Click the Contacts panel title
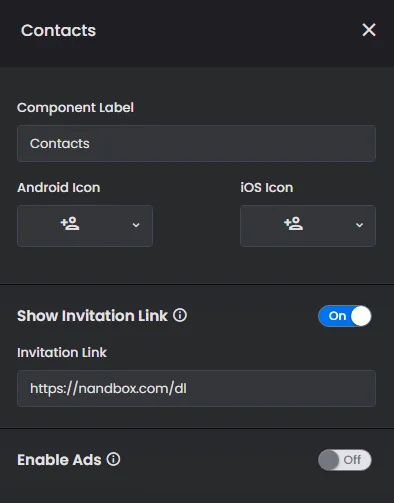Viewport: 394px width, 503px height. coord(58,31)
